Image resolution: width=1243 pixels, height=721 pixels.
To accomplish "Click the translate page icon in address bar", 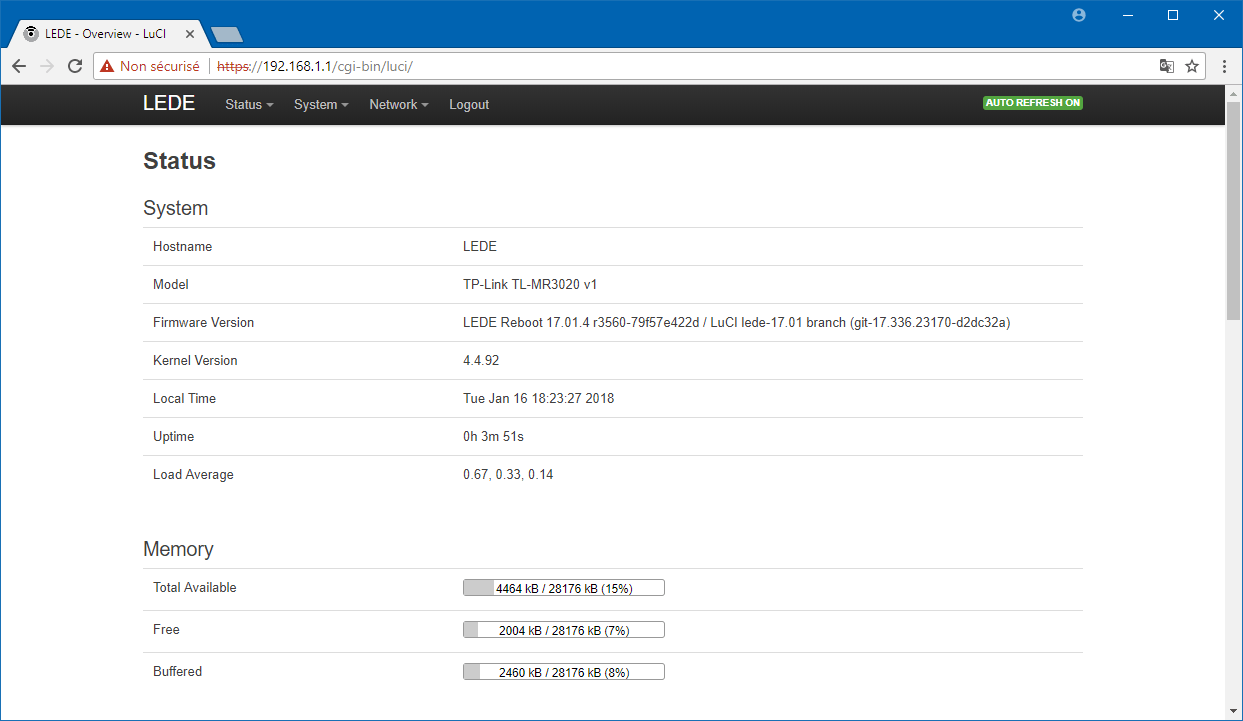I will coord(1166,66).
